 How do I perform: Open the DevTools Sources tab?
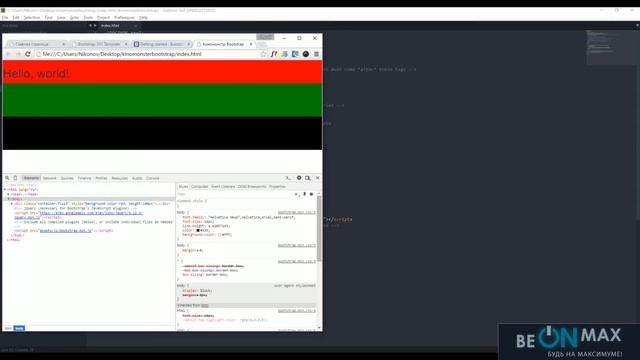[67, 178]
